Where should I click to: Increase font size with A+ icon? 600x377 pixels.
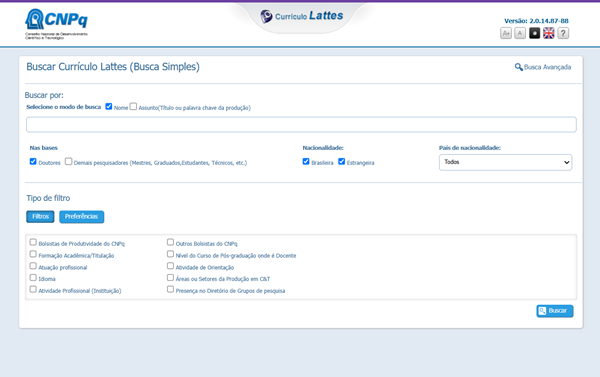pyautogui.click(x=506, y=33)
